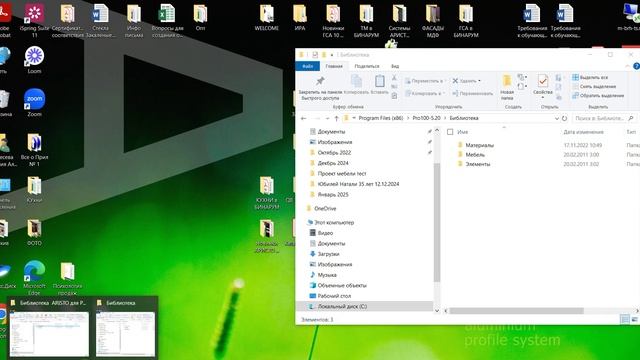Sort the list by the Дата изменения column
Image resolution: width=640 pixels, height=360 pixels.
point(583,132)
